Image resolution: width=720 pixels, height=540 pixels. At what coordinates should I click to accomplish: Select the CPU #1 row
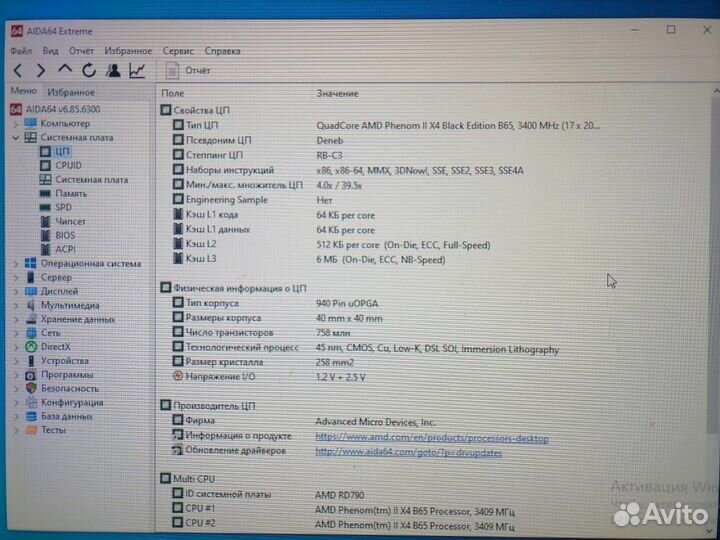343,510
